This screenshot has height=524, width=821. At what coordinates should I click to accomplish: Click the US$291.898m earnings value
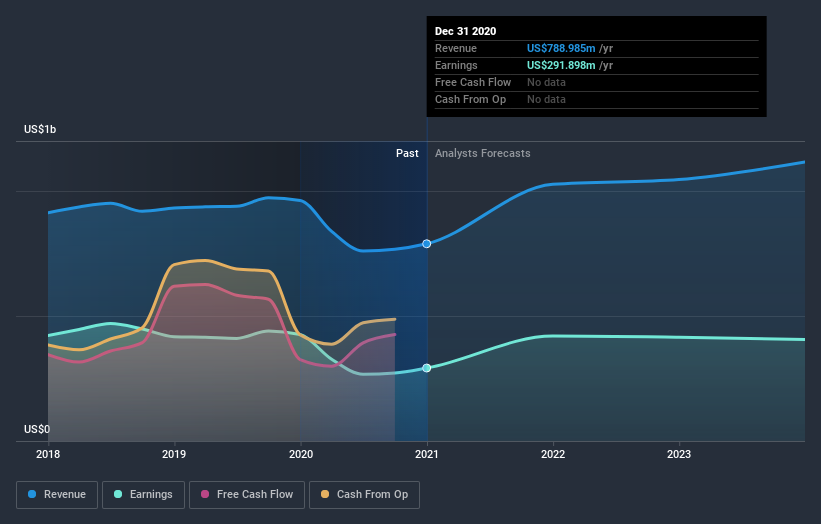[x=561, y=65]
